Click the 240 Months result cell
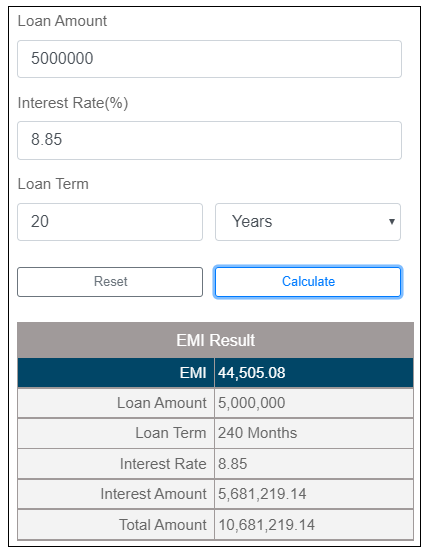429x551 pixels. coord(314,433)
